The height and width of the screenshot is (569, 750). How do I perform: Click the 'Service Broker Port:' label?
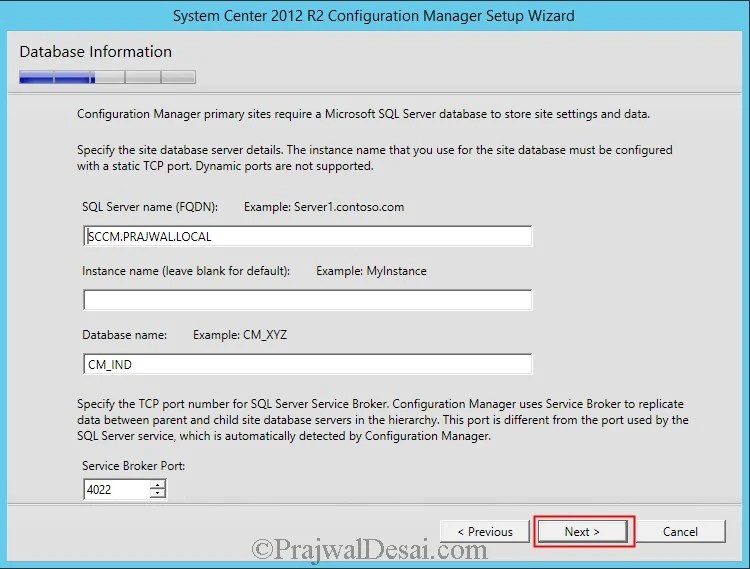click(133, 466)
